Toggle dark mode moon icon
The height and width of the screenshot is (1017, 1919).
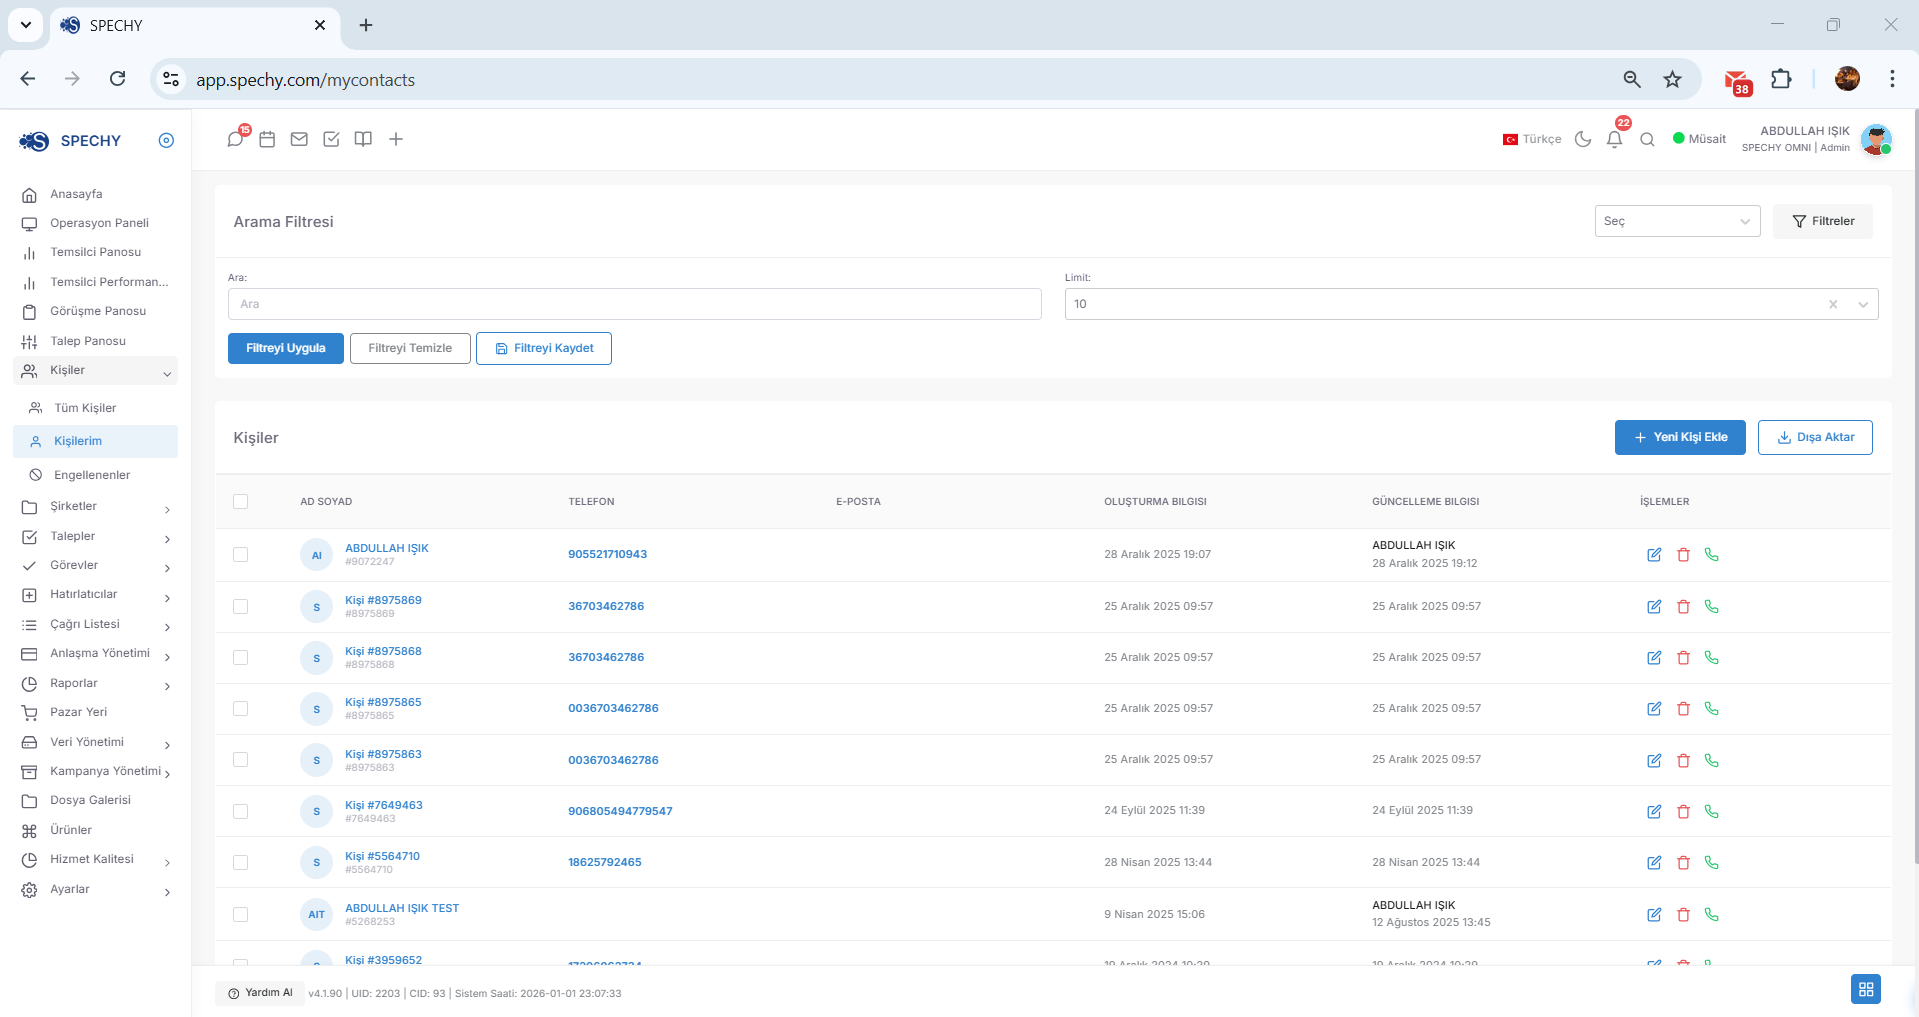1583,139
